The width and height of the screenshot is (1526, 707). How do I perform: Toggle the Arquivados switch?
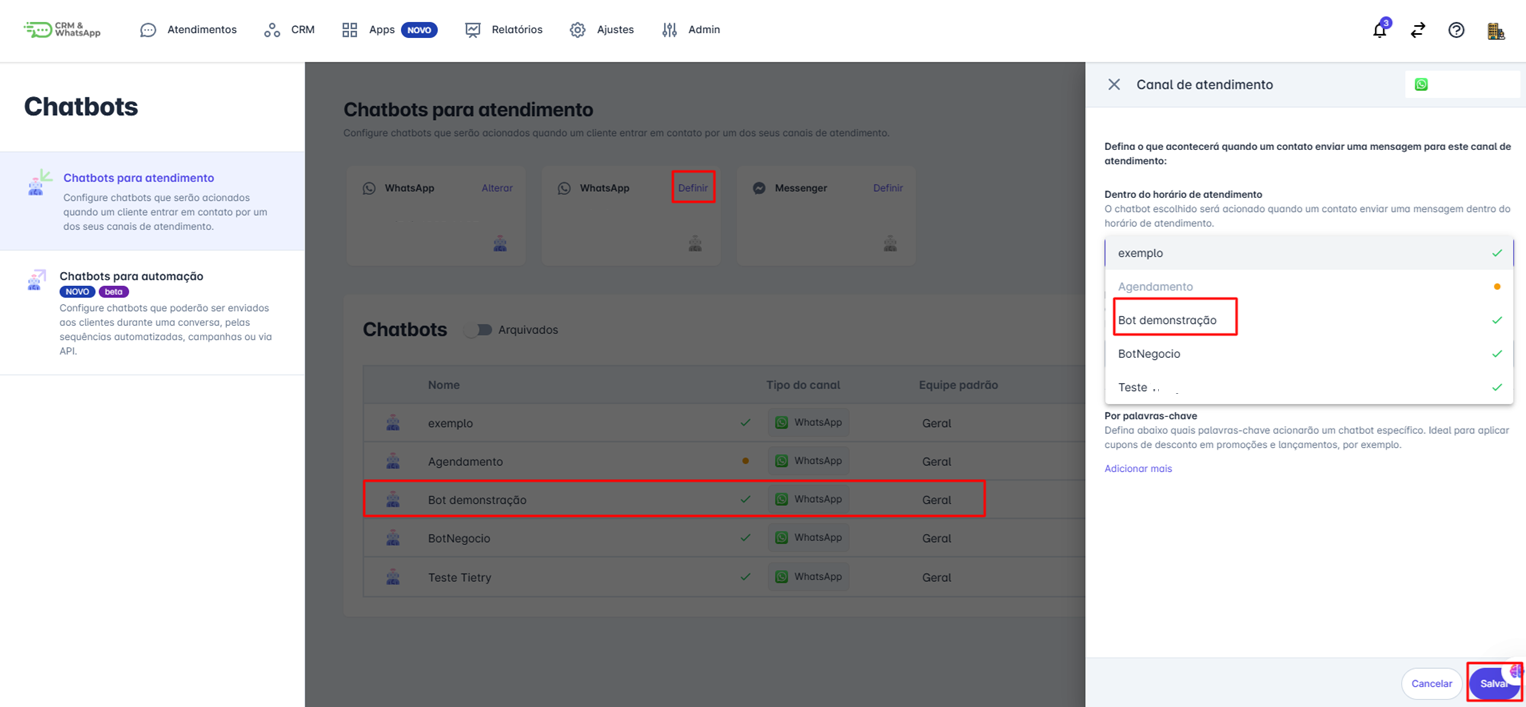tap(479, 330)
